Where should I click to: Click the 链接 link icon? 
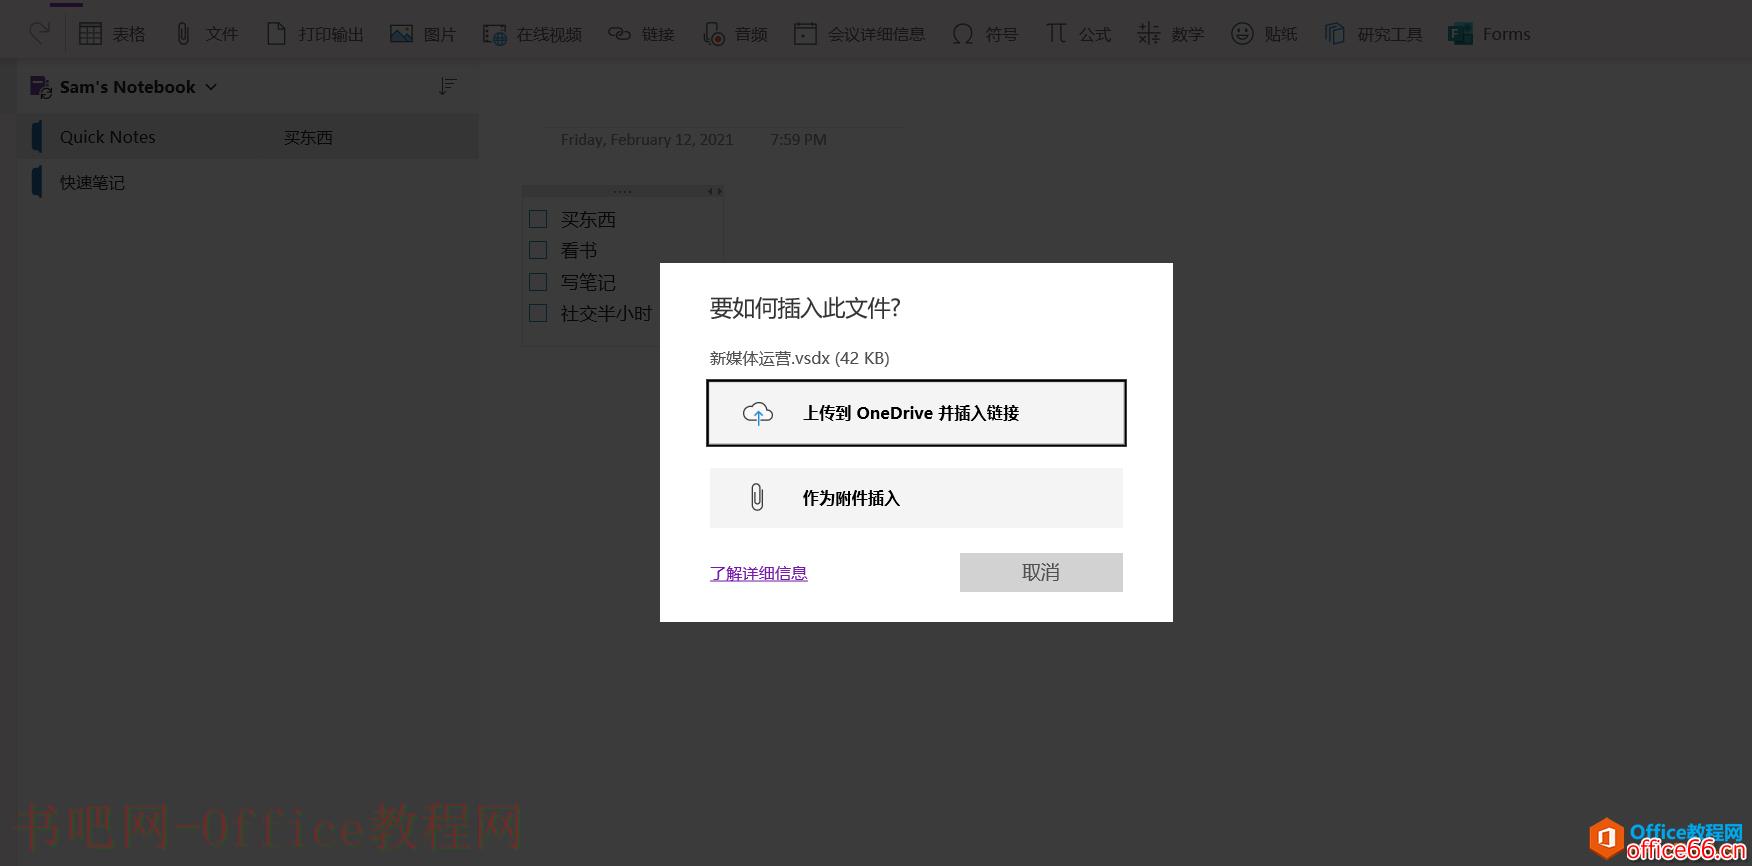619,34
